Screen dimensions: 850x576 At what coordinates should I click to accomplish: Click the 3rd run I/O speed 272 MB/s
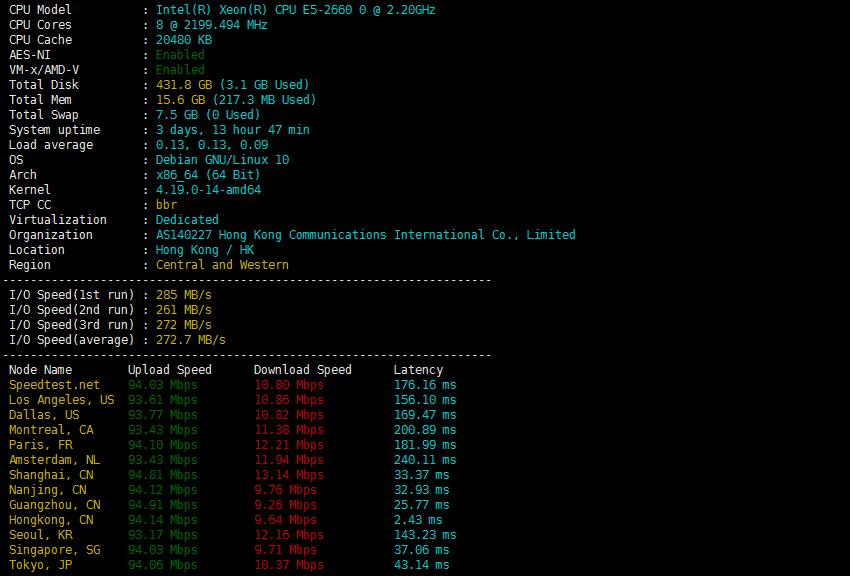click(x=184, y=325)
